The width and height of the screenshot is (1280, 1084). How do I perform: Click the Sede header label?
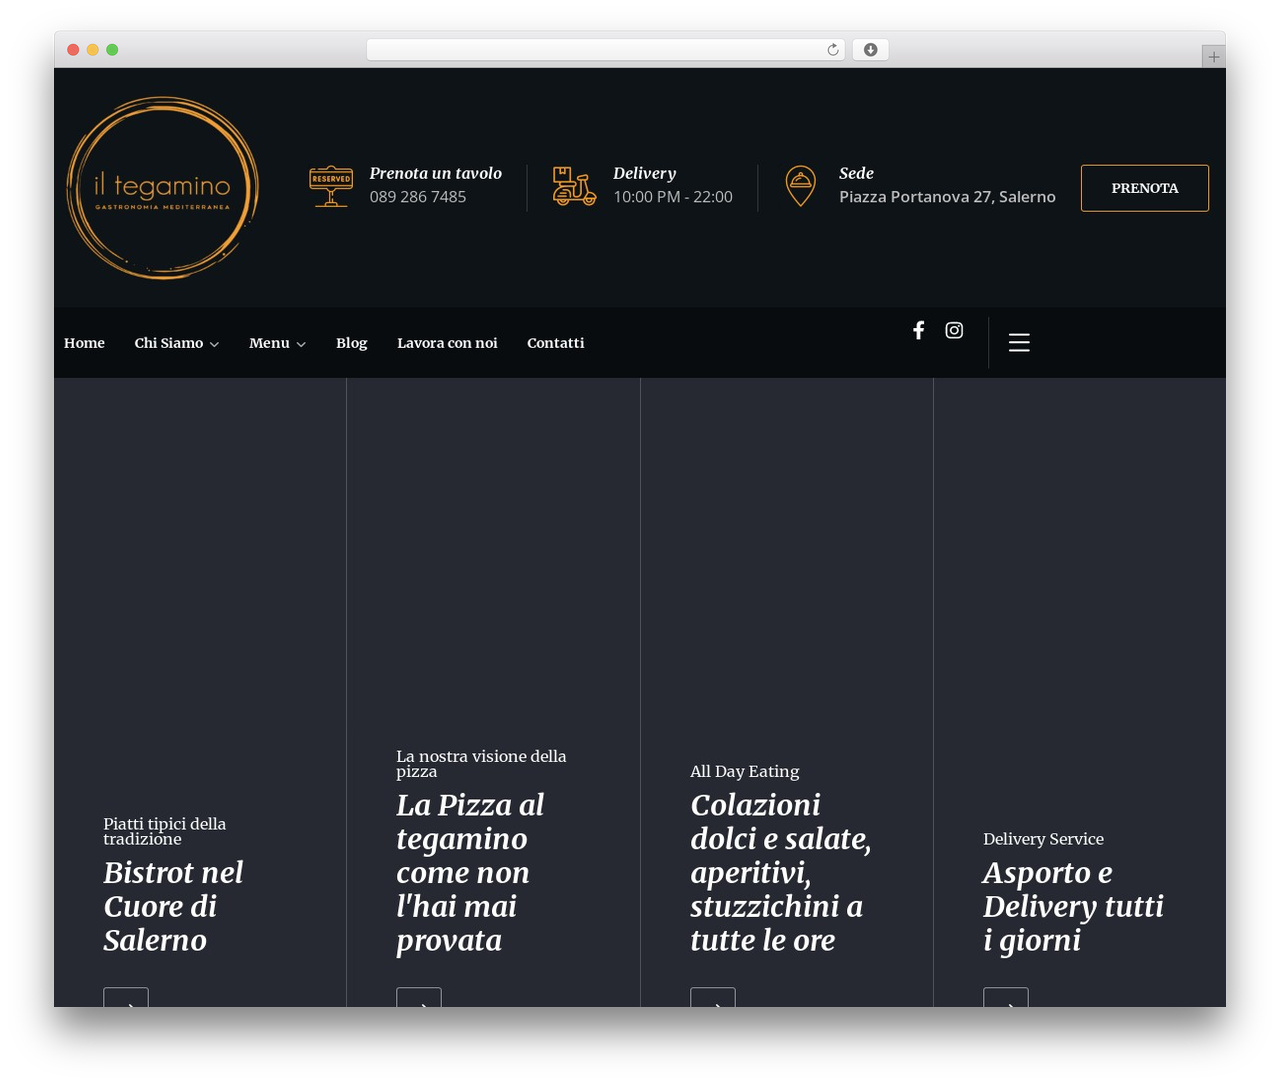click(x=856, y=173)
